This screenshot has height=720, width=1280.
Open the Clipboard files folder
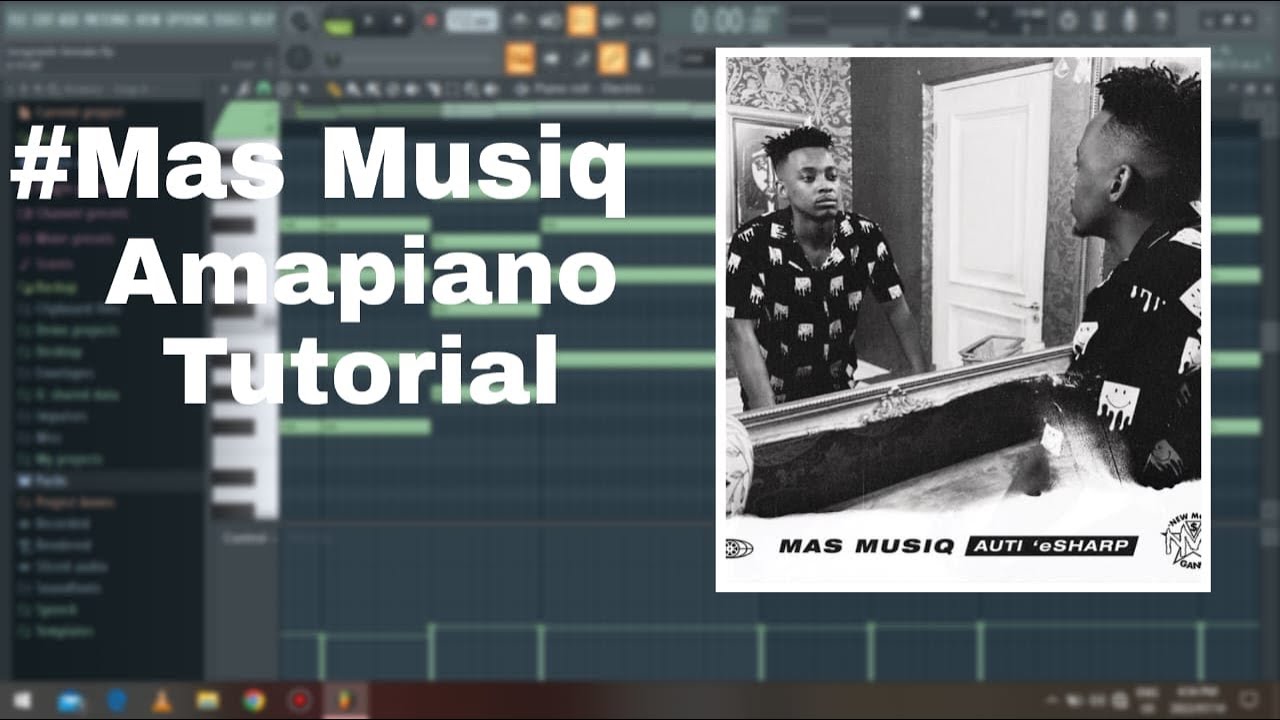(x=70, y=309)
